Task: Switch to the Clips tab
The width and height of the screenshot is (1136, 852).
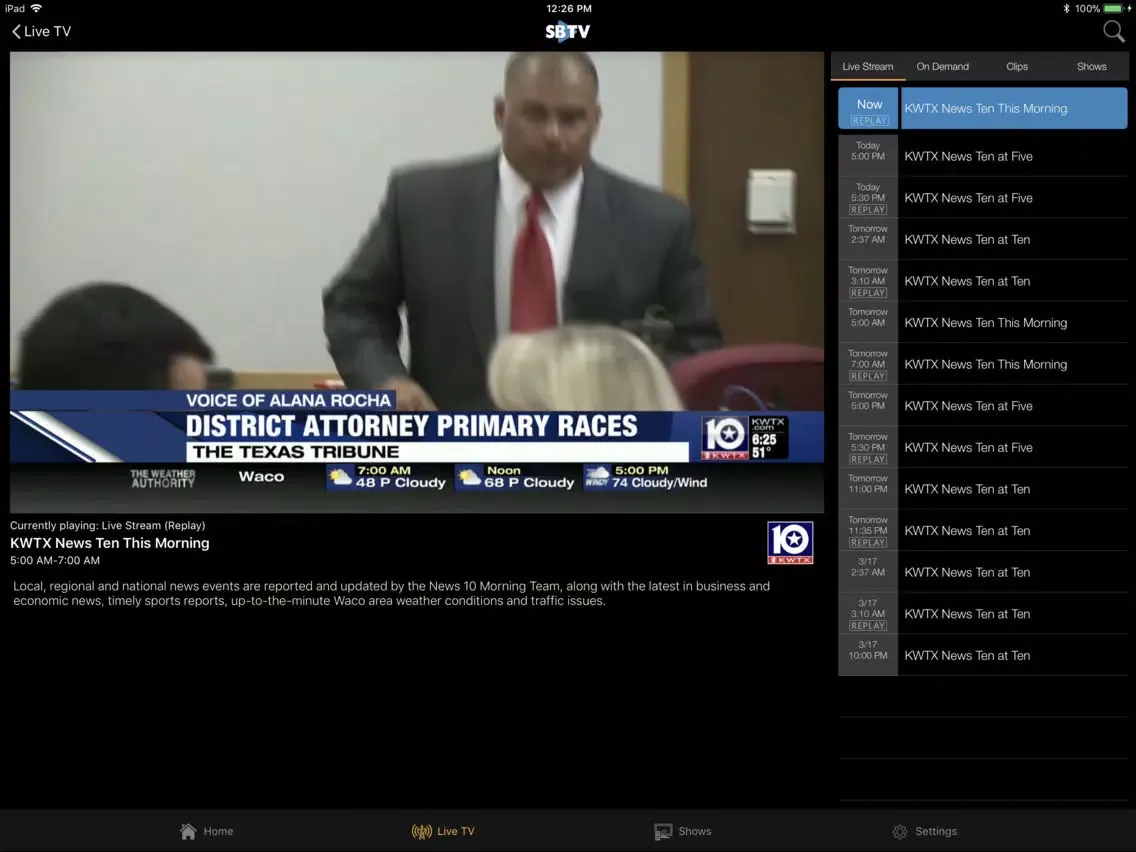Action: [x=1017, y=67]
